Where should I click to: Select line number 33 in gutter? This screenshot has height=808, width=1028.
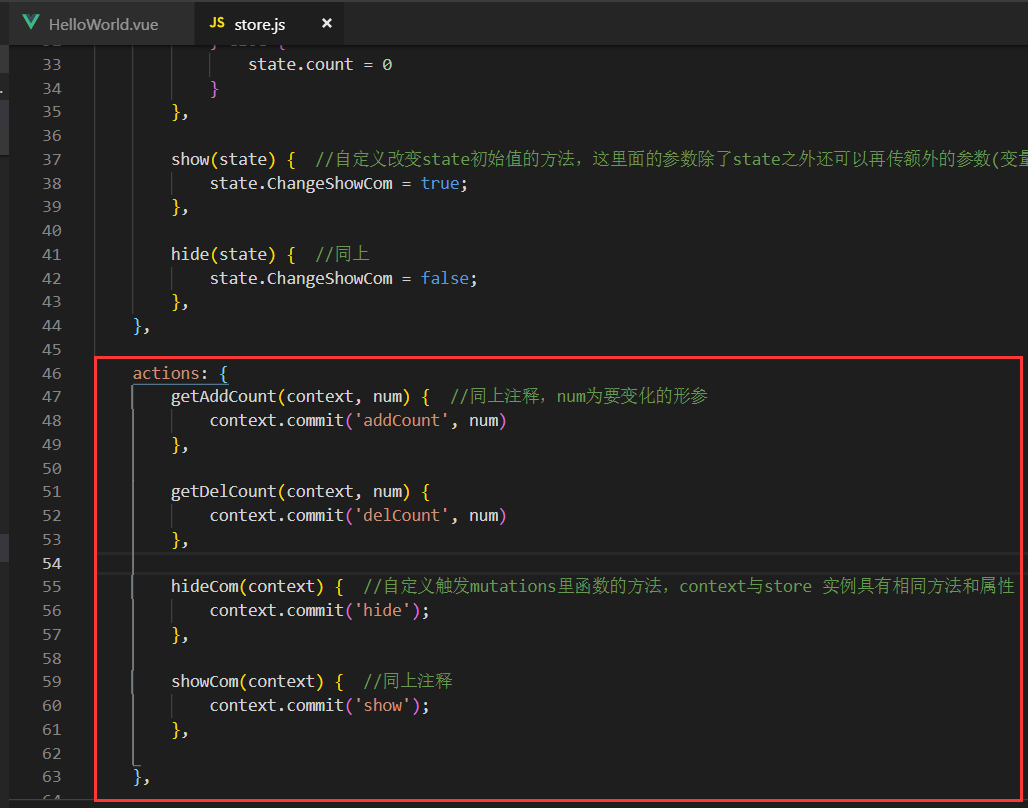click(52, 64)
